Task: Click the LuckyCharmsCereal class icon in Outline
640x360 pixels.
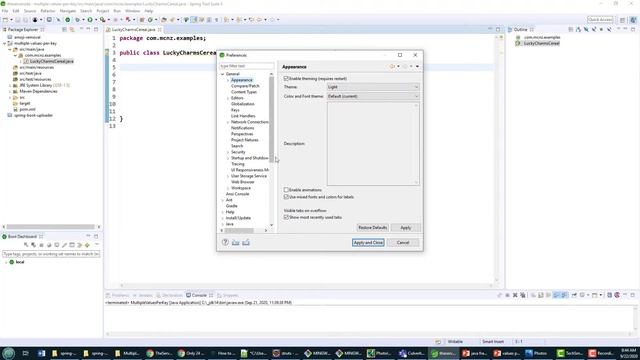Action: coord(518,43)
